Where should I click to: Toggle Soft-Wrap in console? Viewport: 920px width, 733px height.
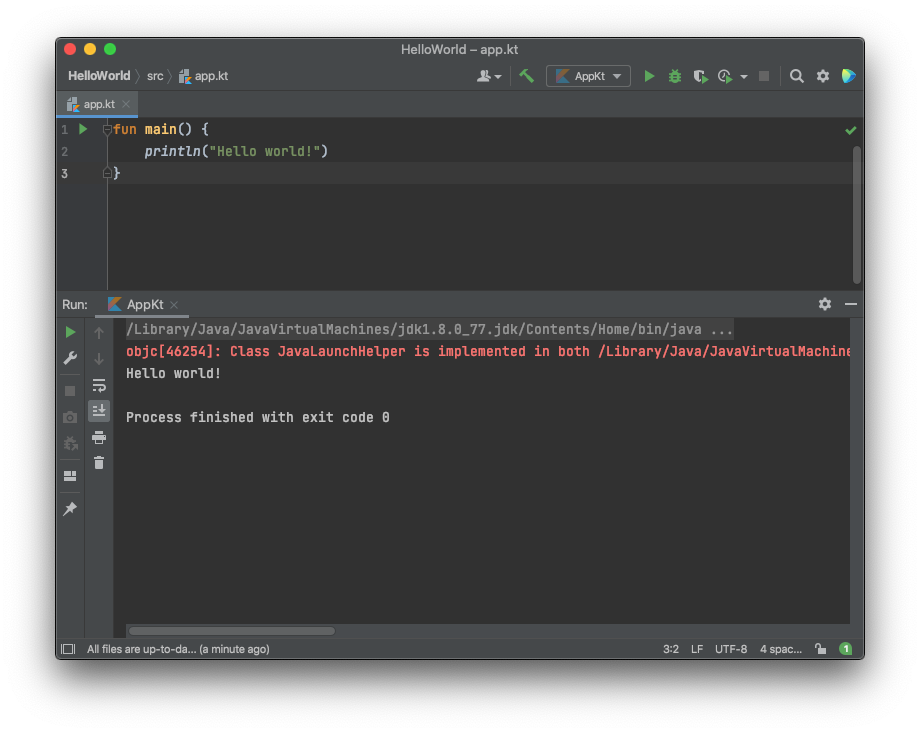tap(99, 385)
